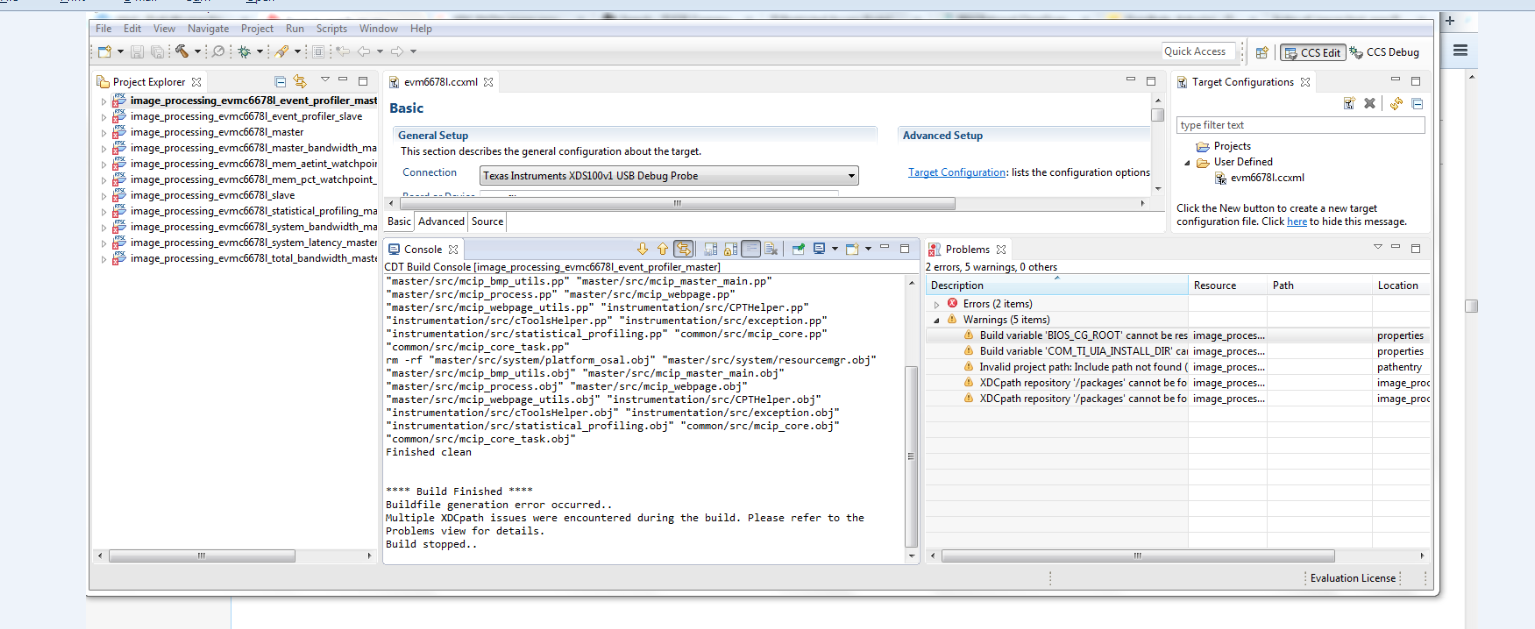Click the Display Selected Console icon
Image resolution: width=1535 pixels, height=629 pixels.
click(819, 249)
